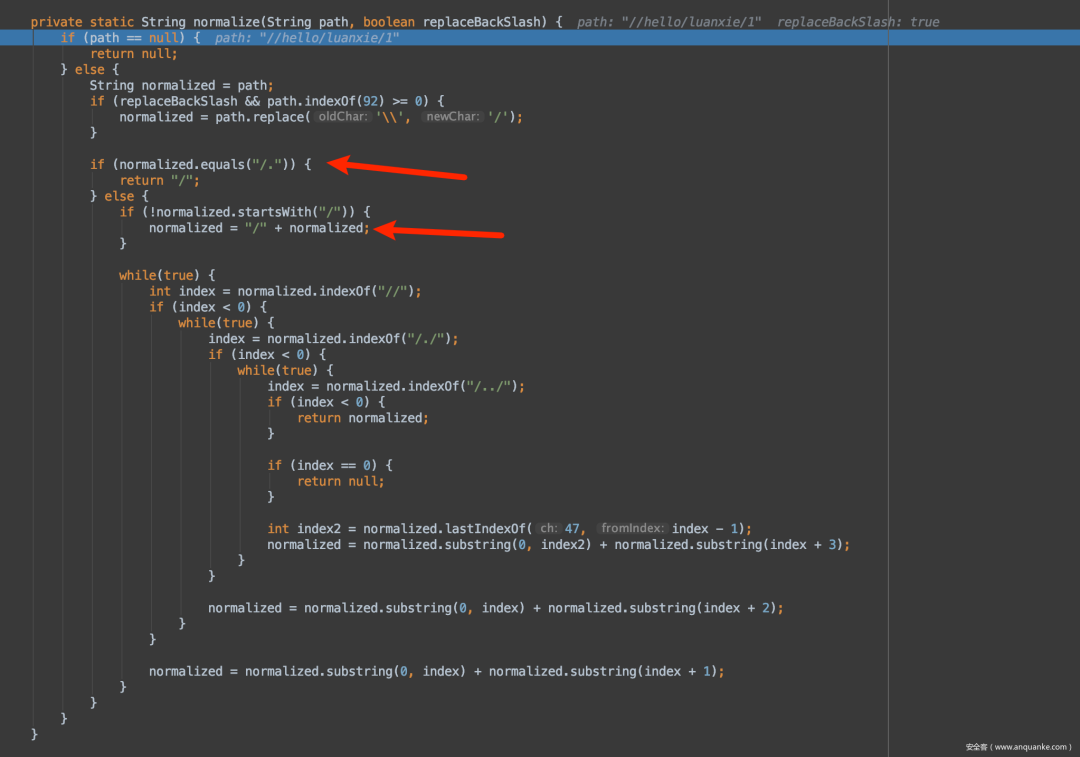The height and width of the screenshot is (757, 1080).
Task: Click the 'oldChar:' parameter hint
Action: 342,117
